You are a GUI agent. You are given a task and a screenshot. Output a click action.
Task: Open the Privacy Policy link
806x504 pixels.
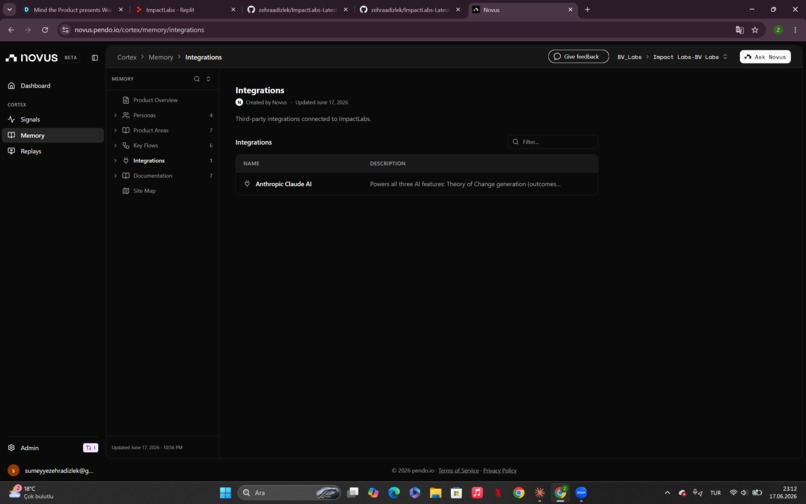500,471
